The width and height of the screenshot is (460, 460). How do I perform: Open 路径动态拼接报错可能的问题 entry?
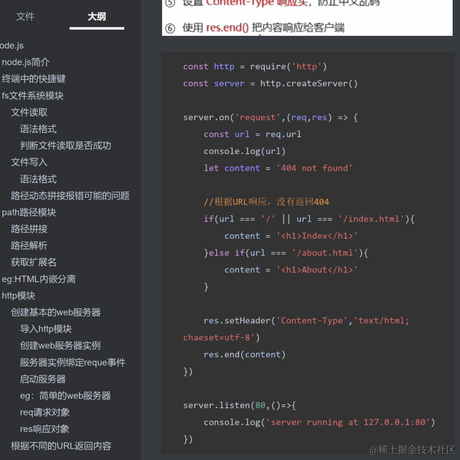70,196
